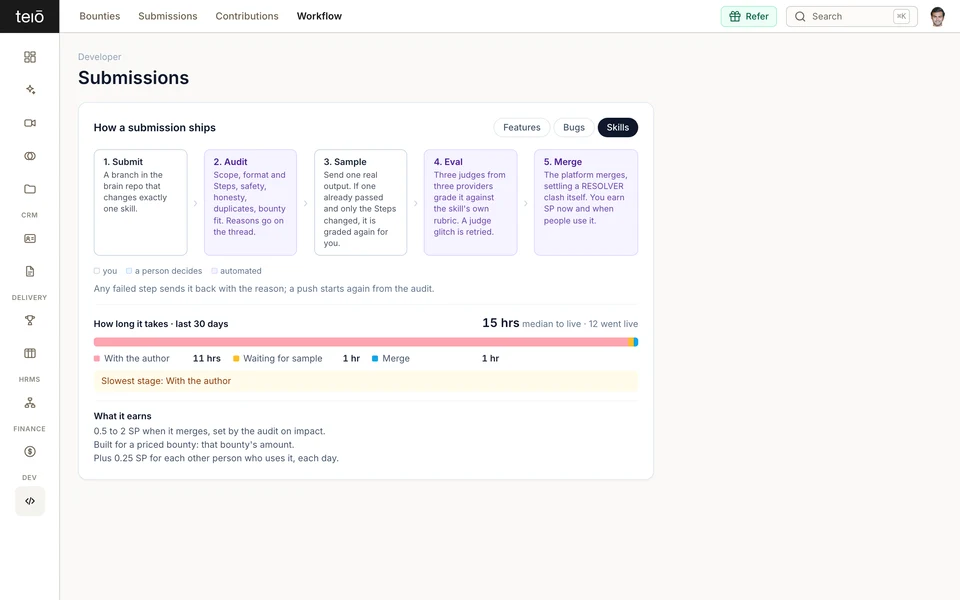Click the 5. Merge step card
The height and width of the screenshot is (600, 960).
pyautogui.click(x=586, y=203)
